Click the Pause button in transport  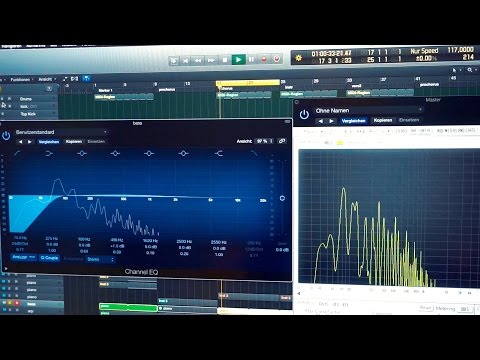tap(251, 60)
